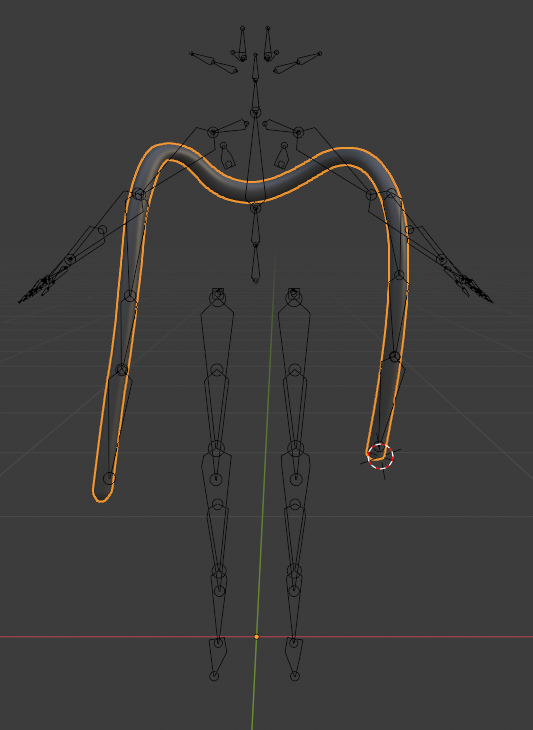Click the orange origin dot on the red axis
The image size is (533, 730).
coord(256,636)
